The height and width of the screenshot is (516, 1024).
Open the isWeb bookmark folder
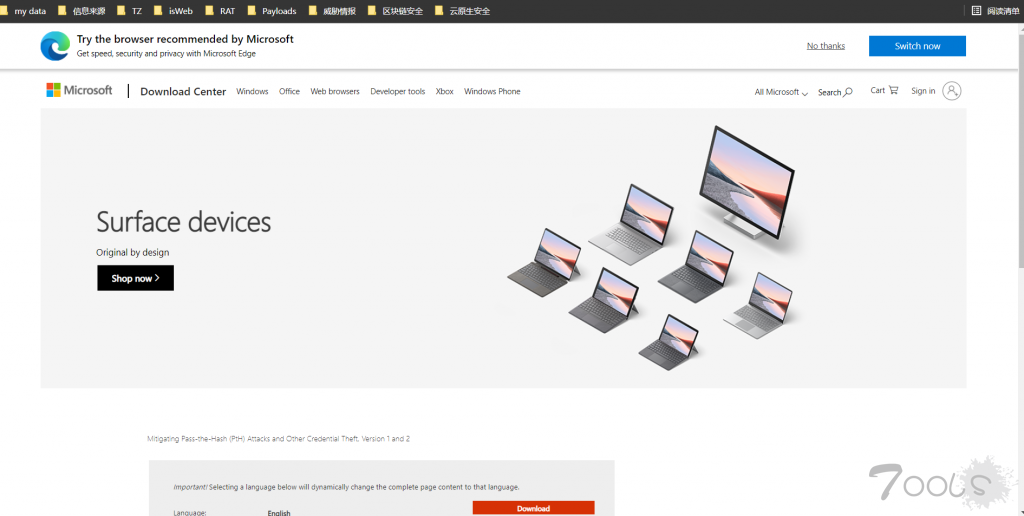173,11
